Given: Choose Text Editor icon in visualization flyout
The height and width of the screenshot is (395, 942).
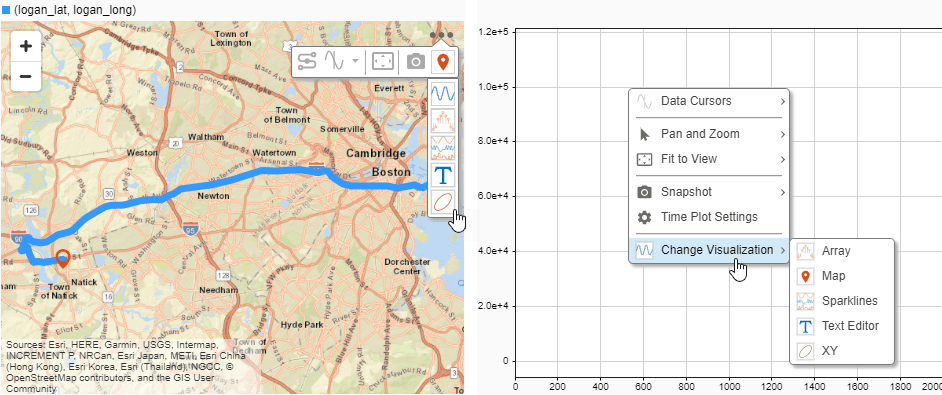Looking at the screenshot, I should point(443,174).
